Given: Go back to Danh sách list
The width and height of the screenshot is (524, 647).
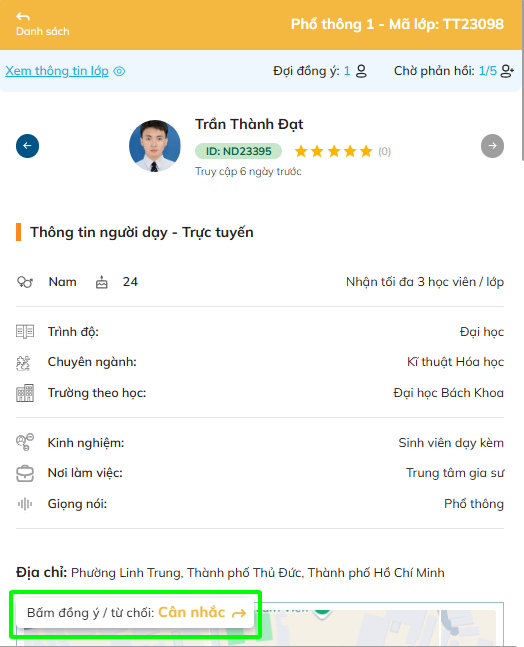Looking at the screenshot, I should click(x=42, y=24).
